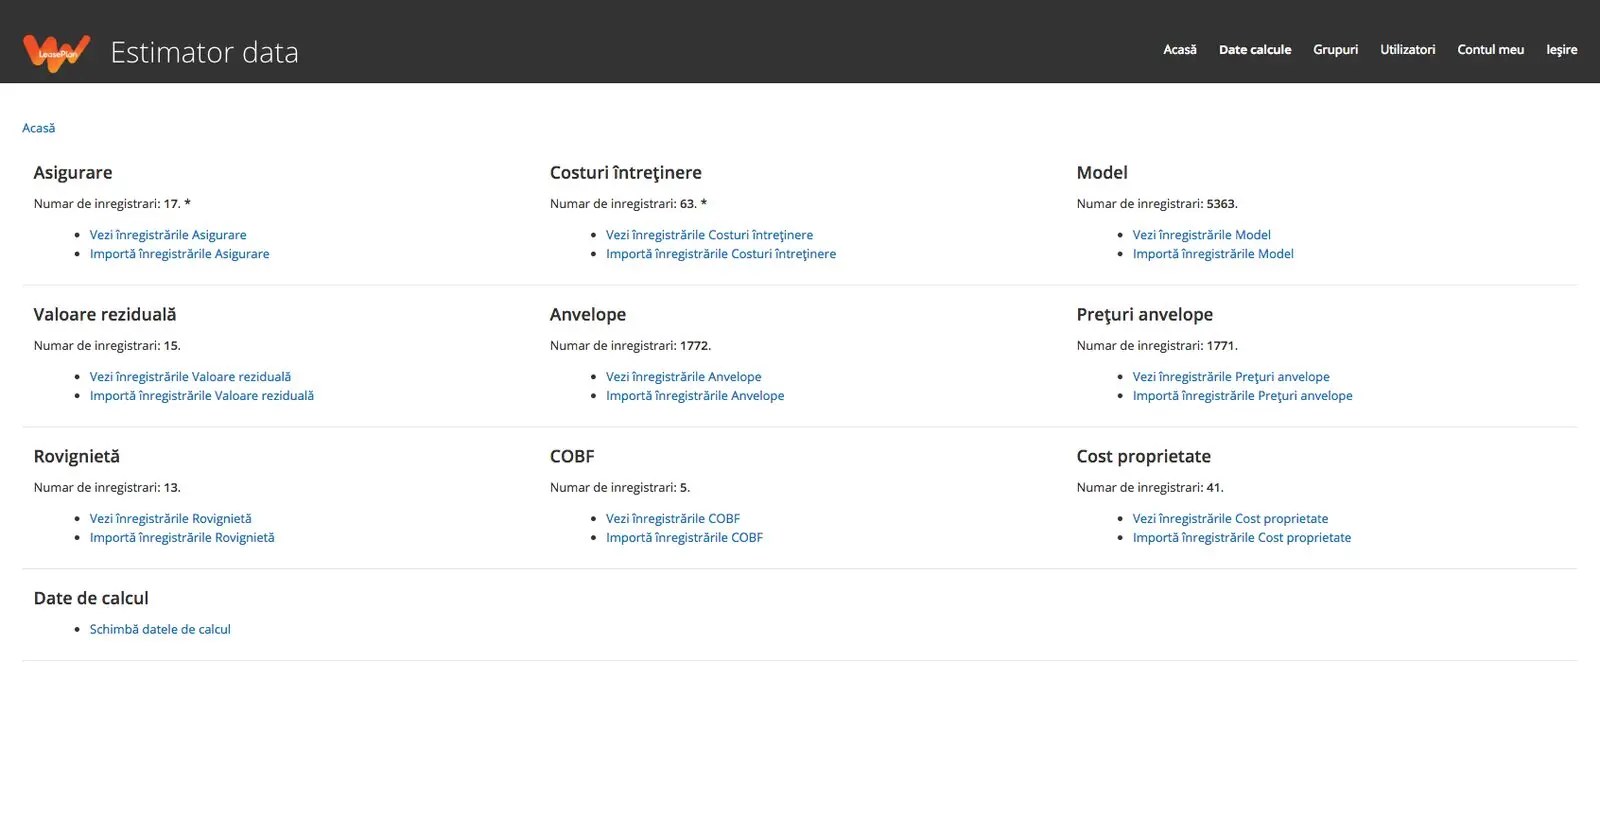View Preţuri anvelope records link
Viewport: 1600px width, 837px height.
coord(1231,377)
